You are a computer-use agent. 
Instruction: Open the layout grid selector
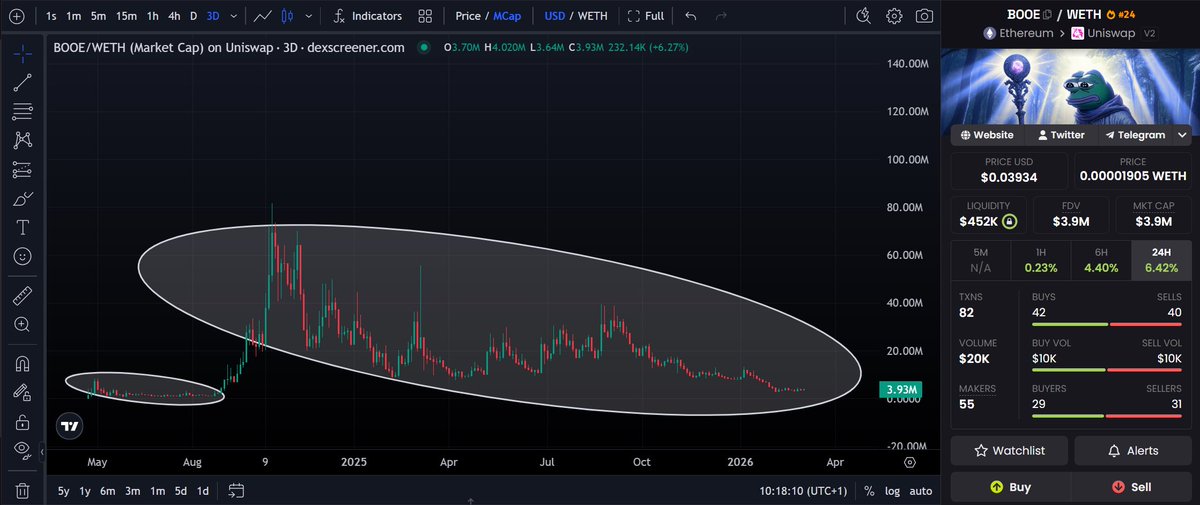point(426,16)
